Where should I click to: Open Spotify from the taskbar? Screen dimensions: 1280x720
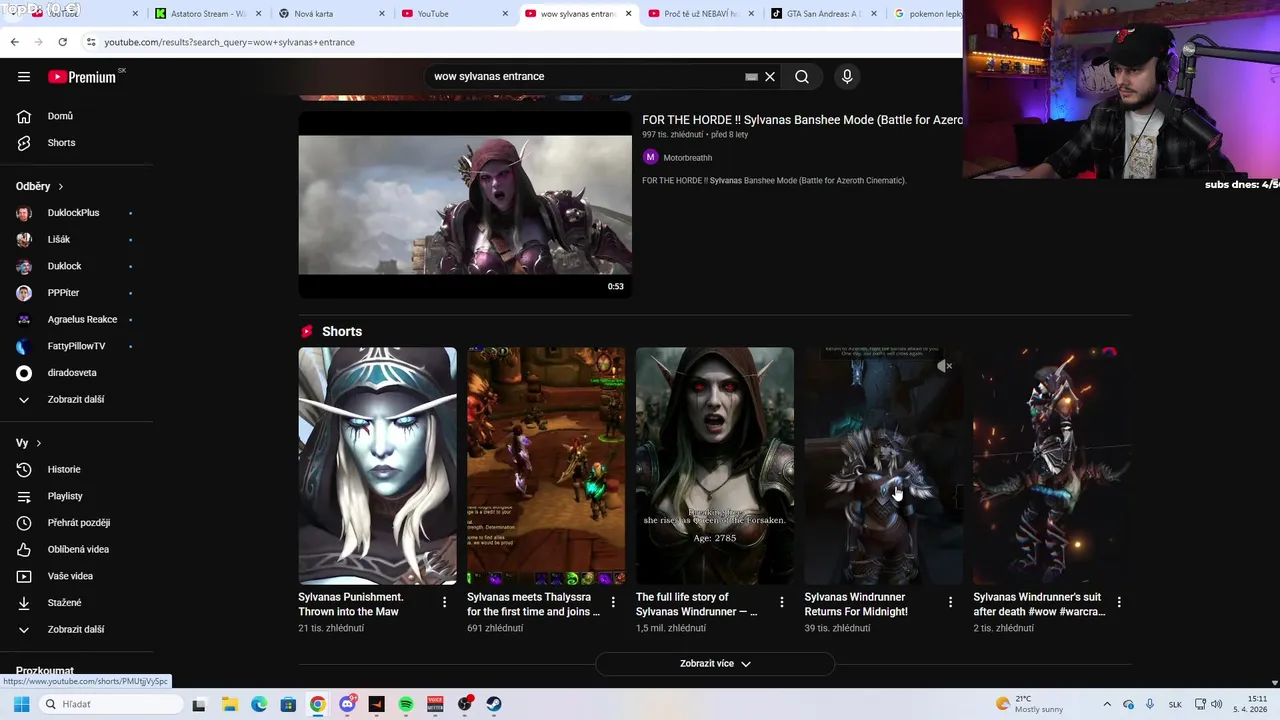[406, 704]
